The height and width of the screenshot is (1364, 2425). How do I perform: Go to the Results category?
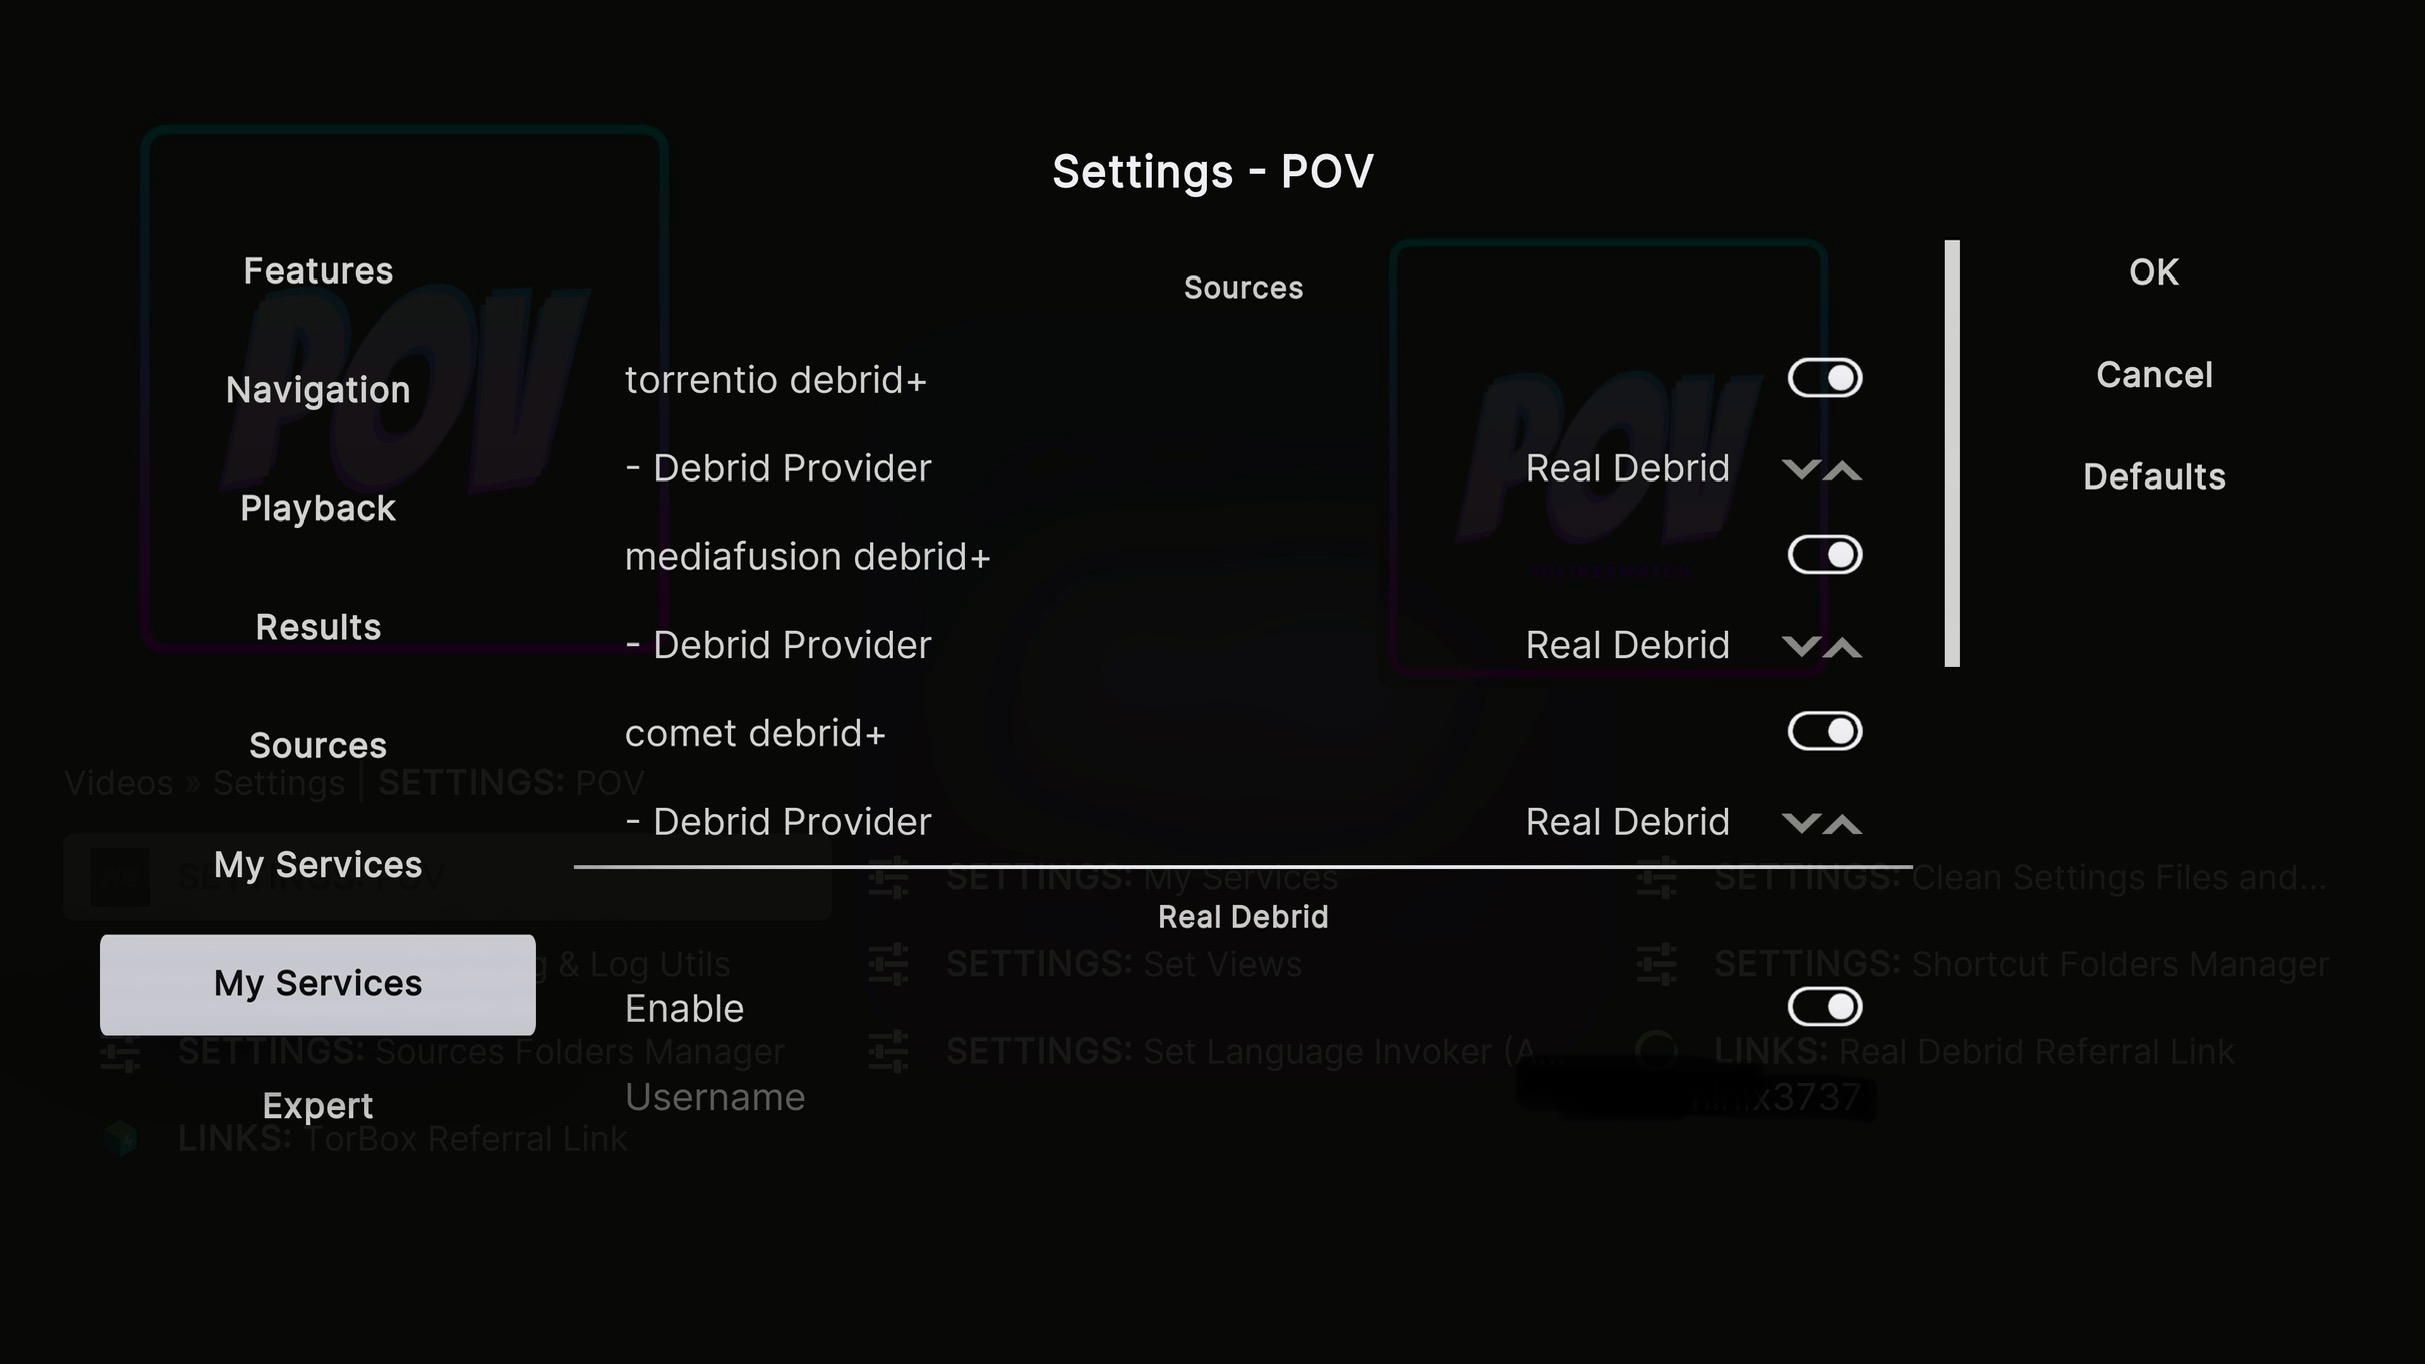(x=318, y=627)
